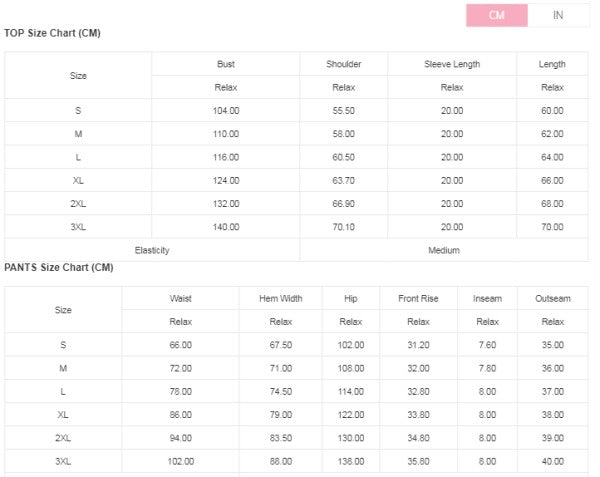The width and height of the screenshot is (600, 477).
Task: Click the Waist column header
Action: (181, 298)
